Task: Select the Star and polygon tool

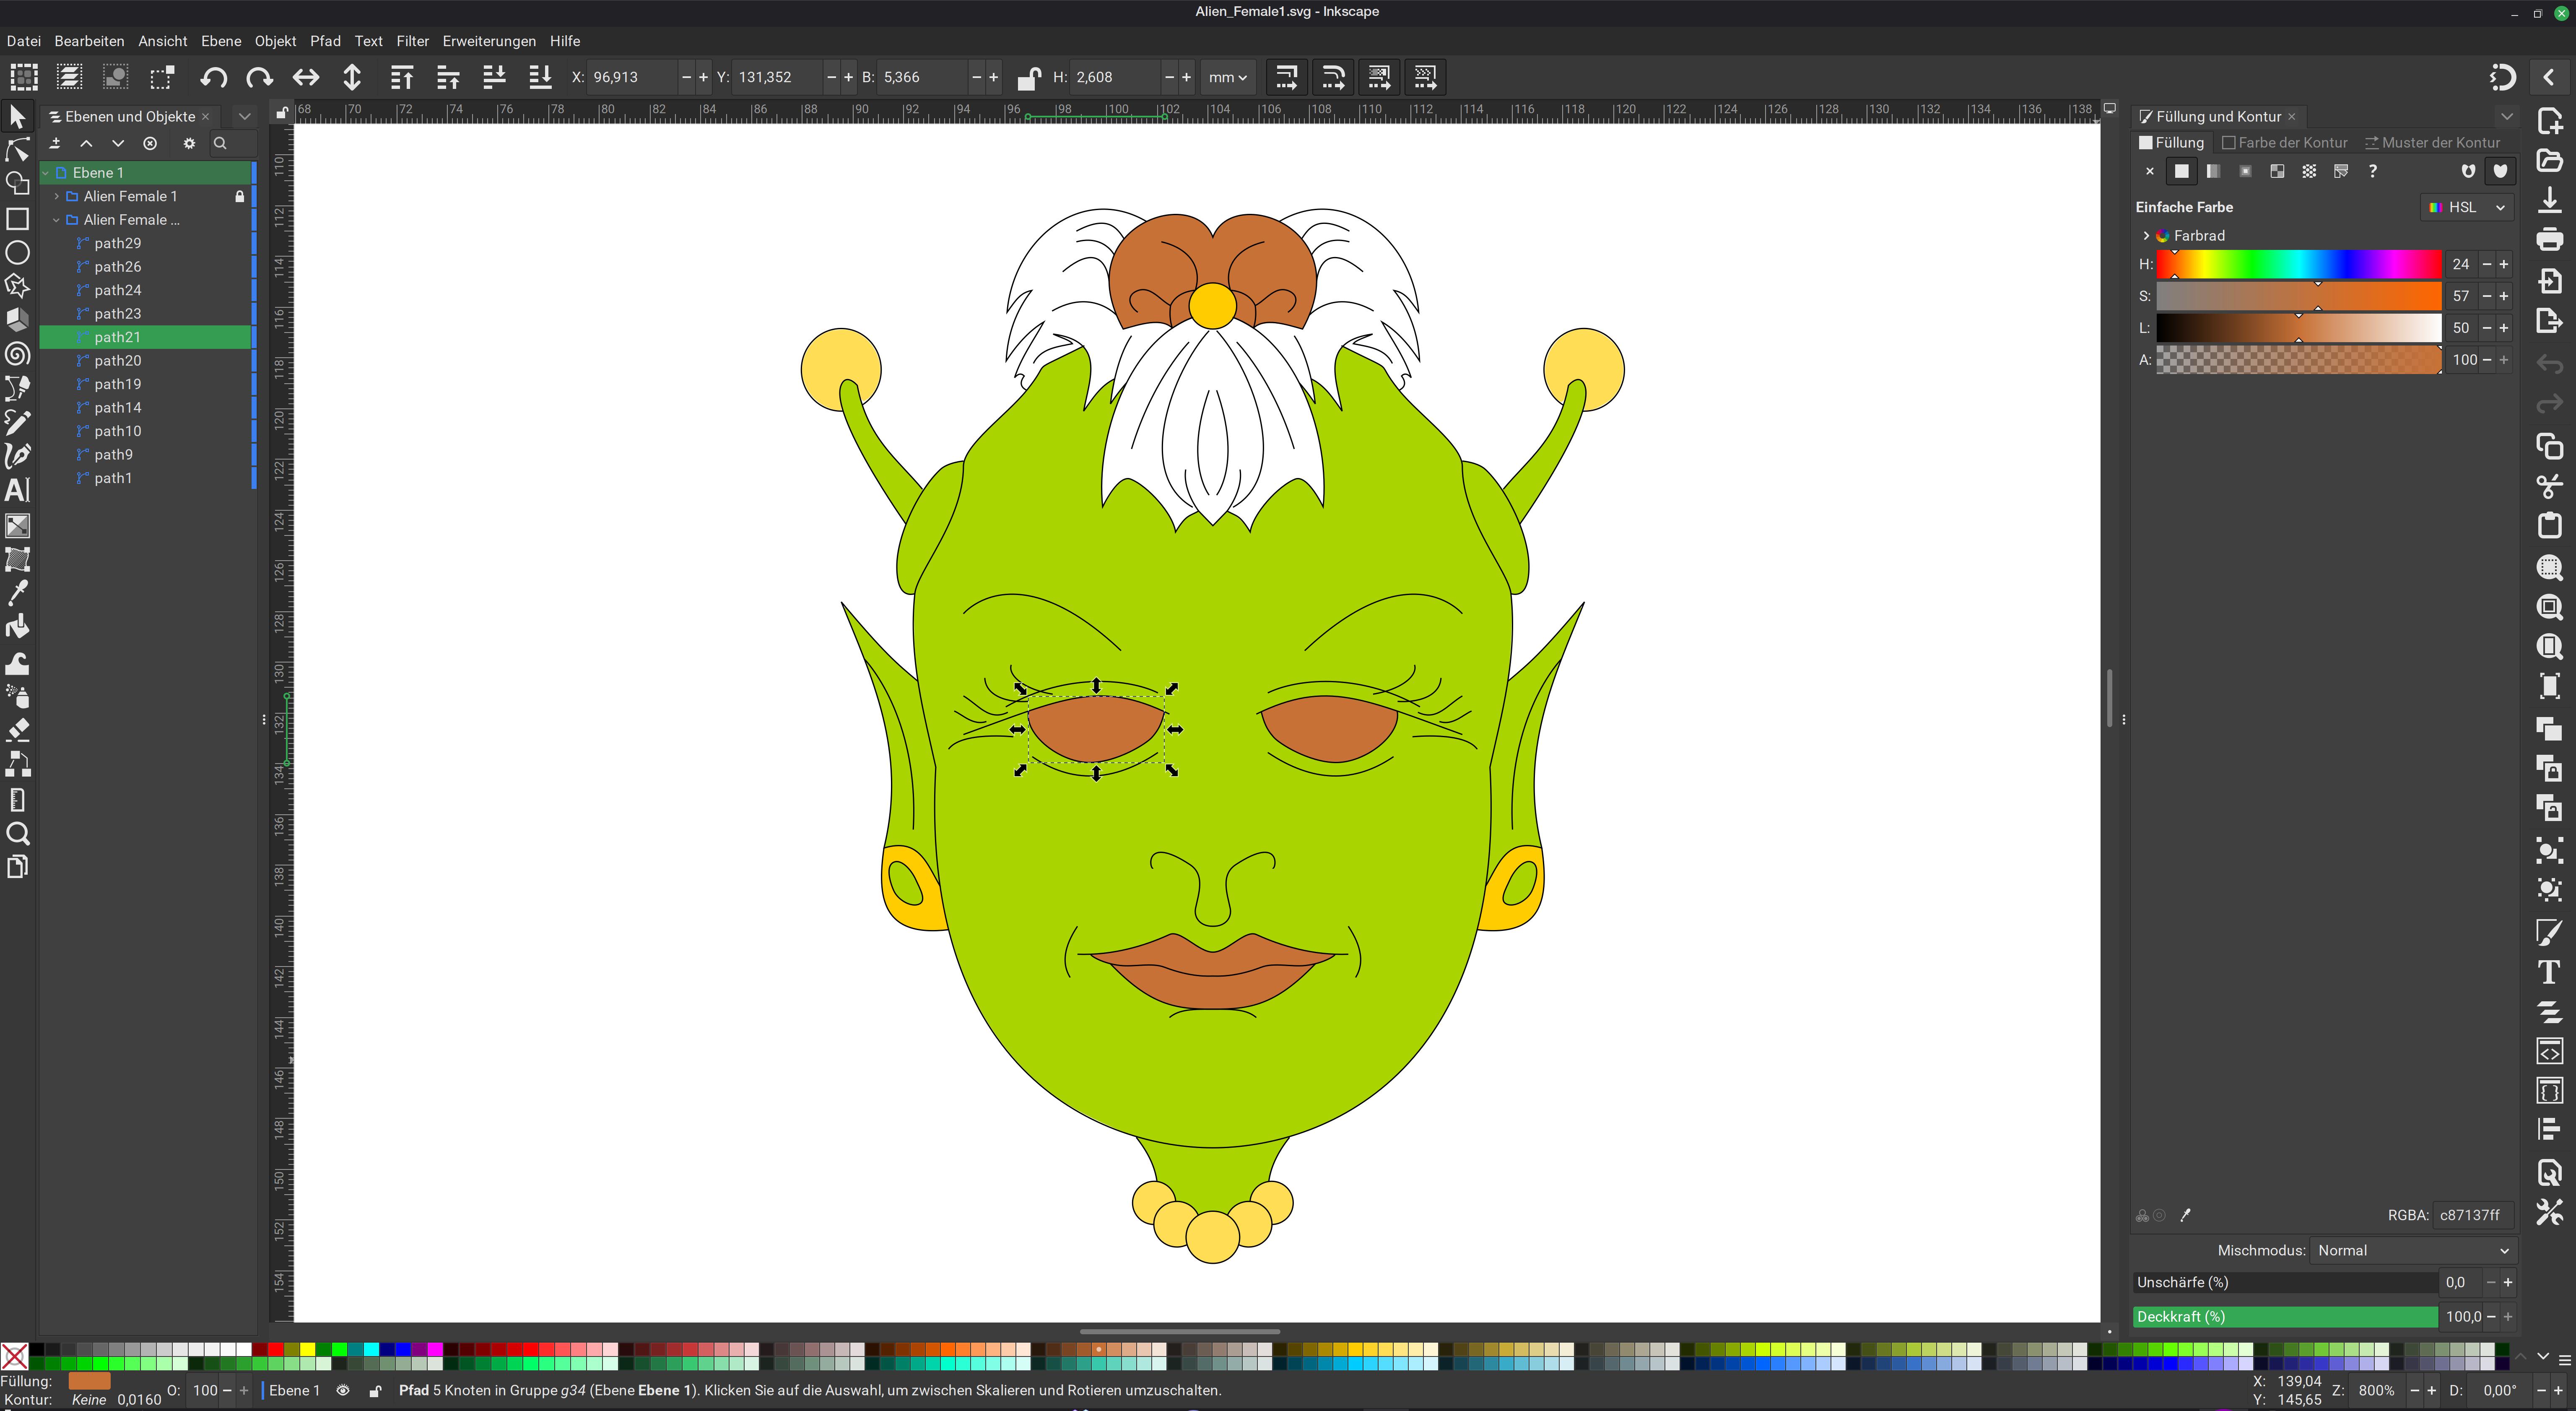Action: (17, 287)
